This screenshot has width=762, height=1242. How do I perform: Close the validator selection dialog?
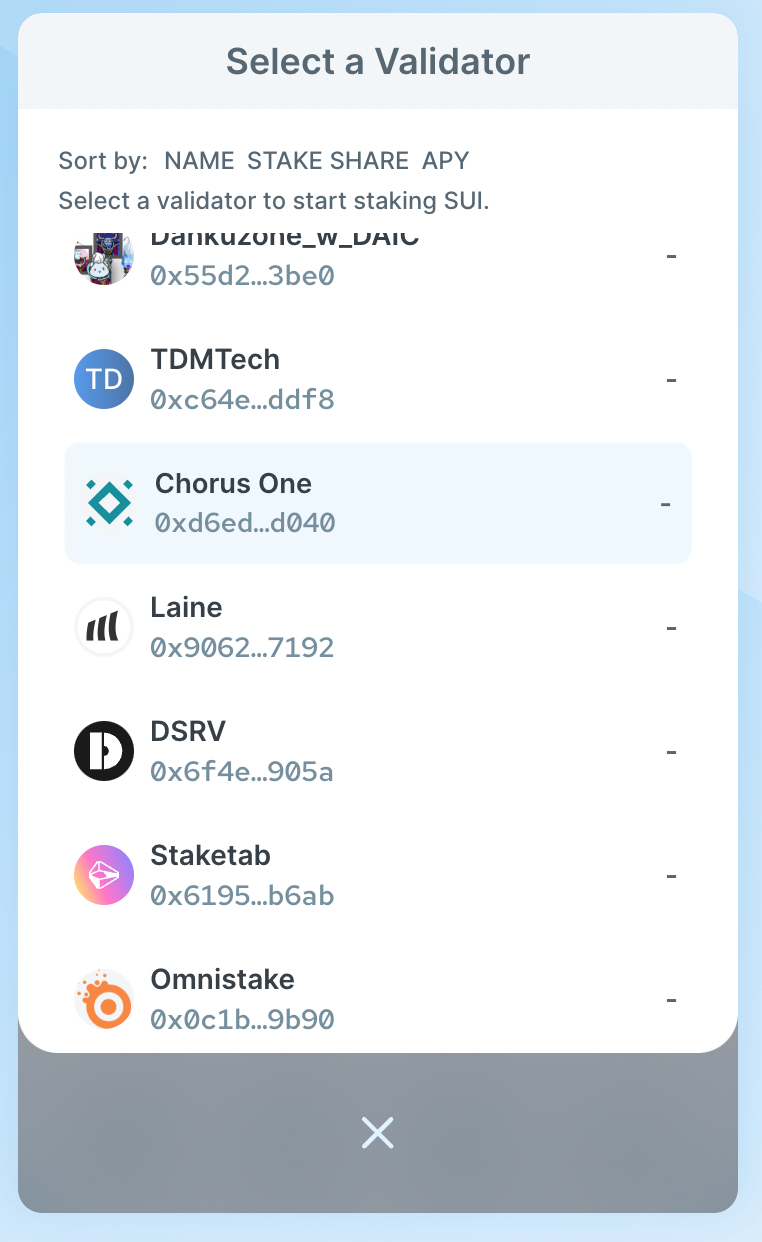point(377,1132)
